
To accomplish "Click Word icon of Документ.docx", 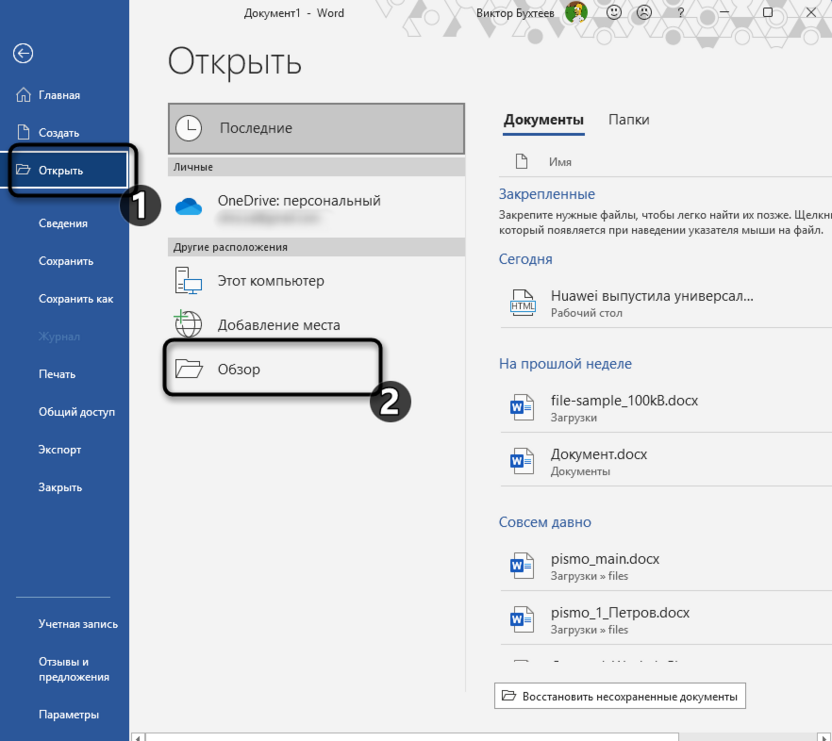I will click(522, 461).
